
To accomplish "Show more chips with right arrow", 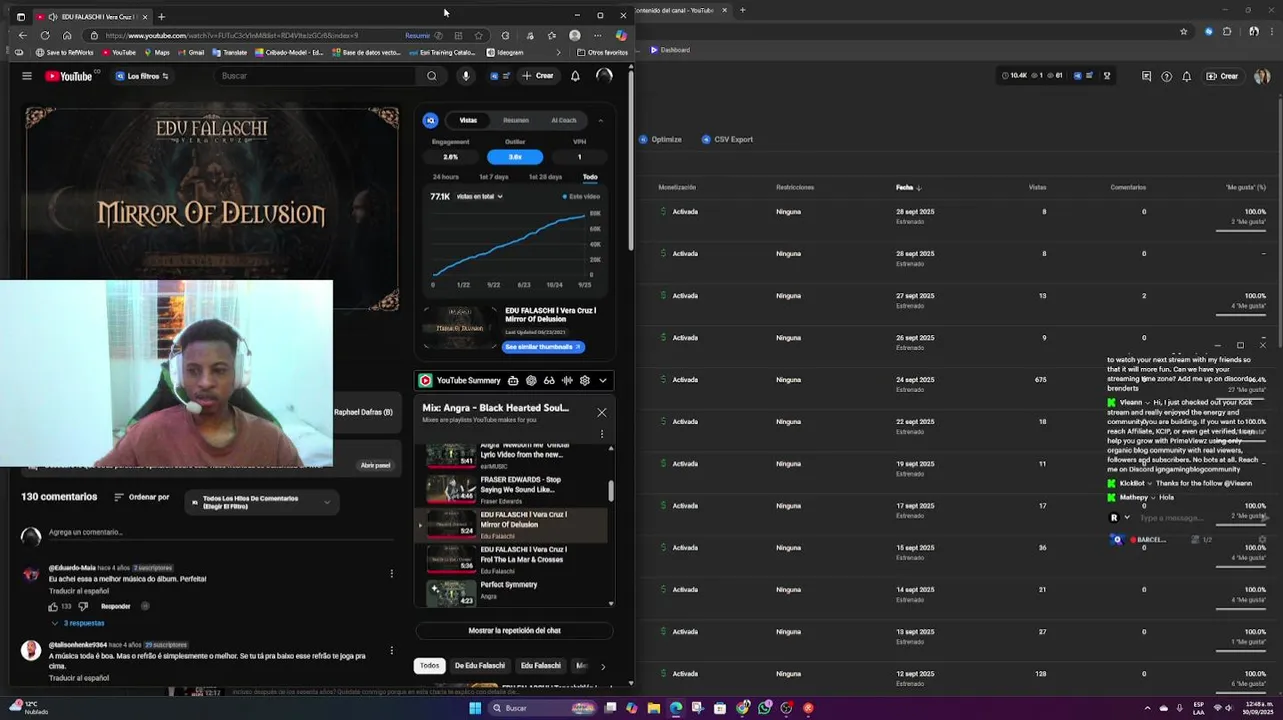I will (x=602, y=666).
